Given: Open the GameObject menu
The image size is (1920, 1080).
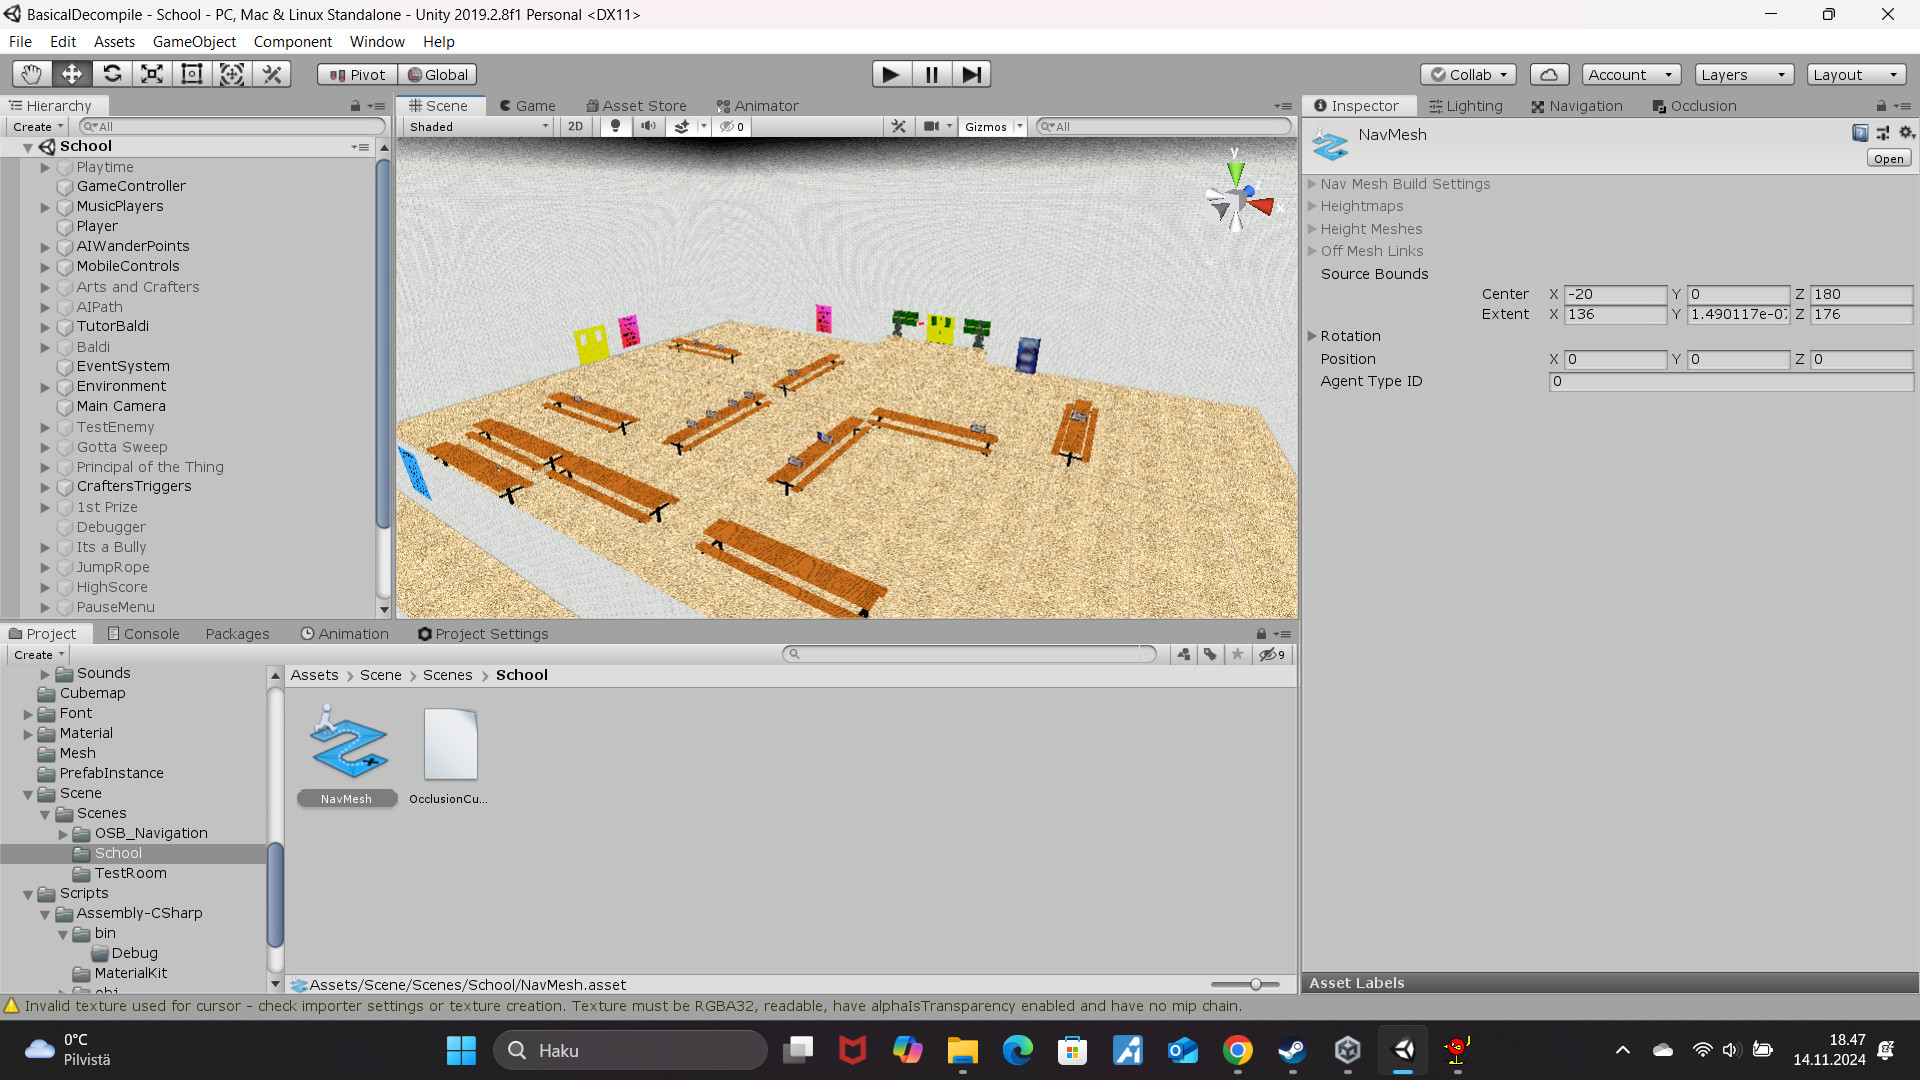Looking at the screenshot, I should click(194, 41).
